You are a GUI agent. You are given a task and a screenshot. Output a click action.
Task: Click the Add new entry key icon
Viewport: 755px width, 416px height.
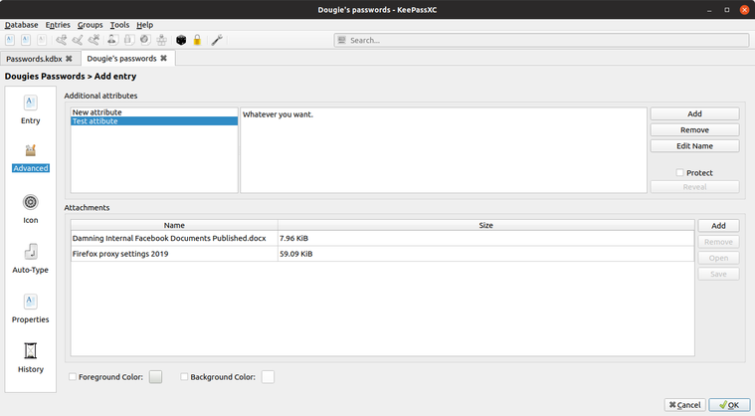click(x=61, y=40)
